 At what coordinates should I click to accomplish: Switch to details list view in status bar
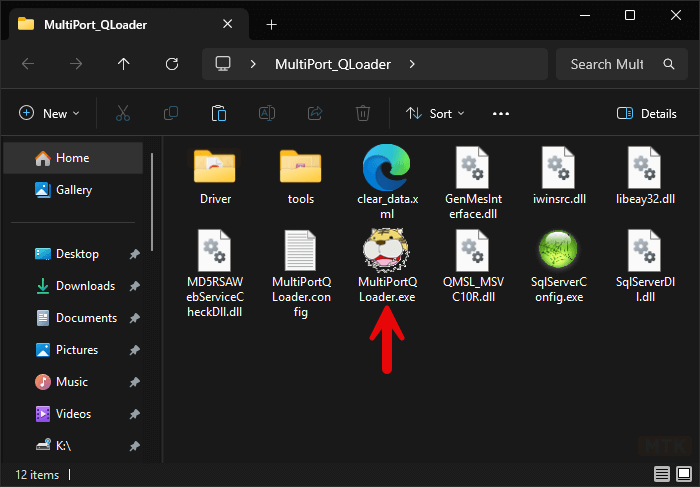tap(661, 474)
